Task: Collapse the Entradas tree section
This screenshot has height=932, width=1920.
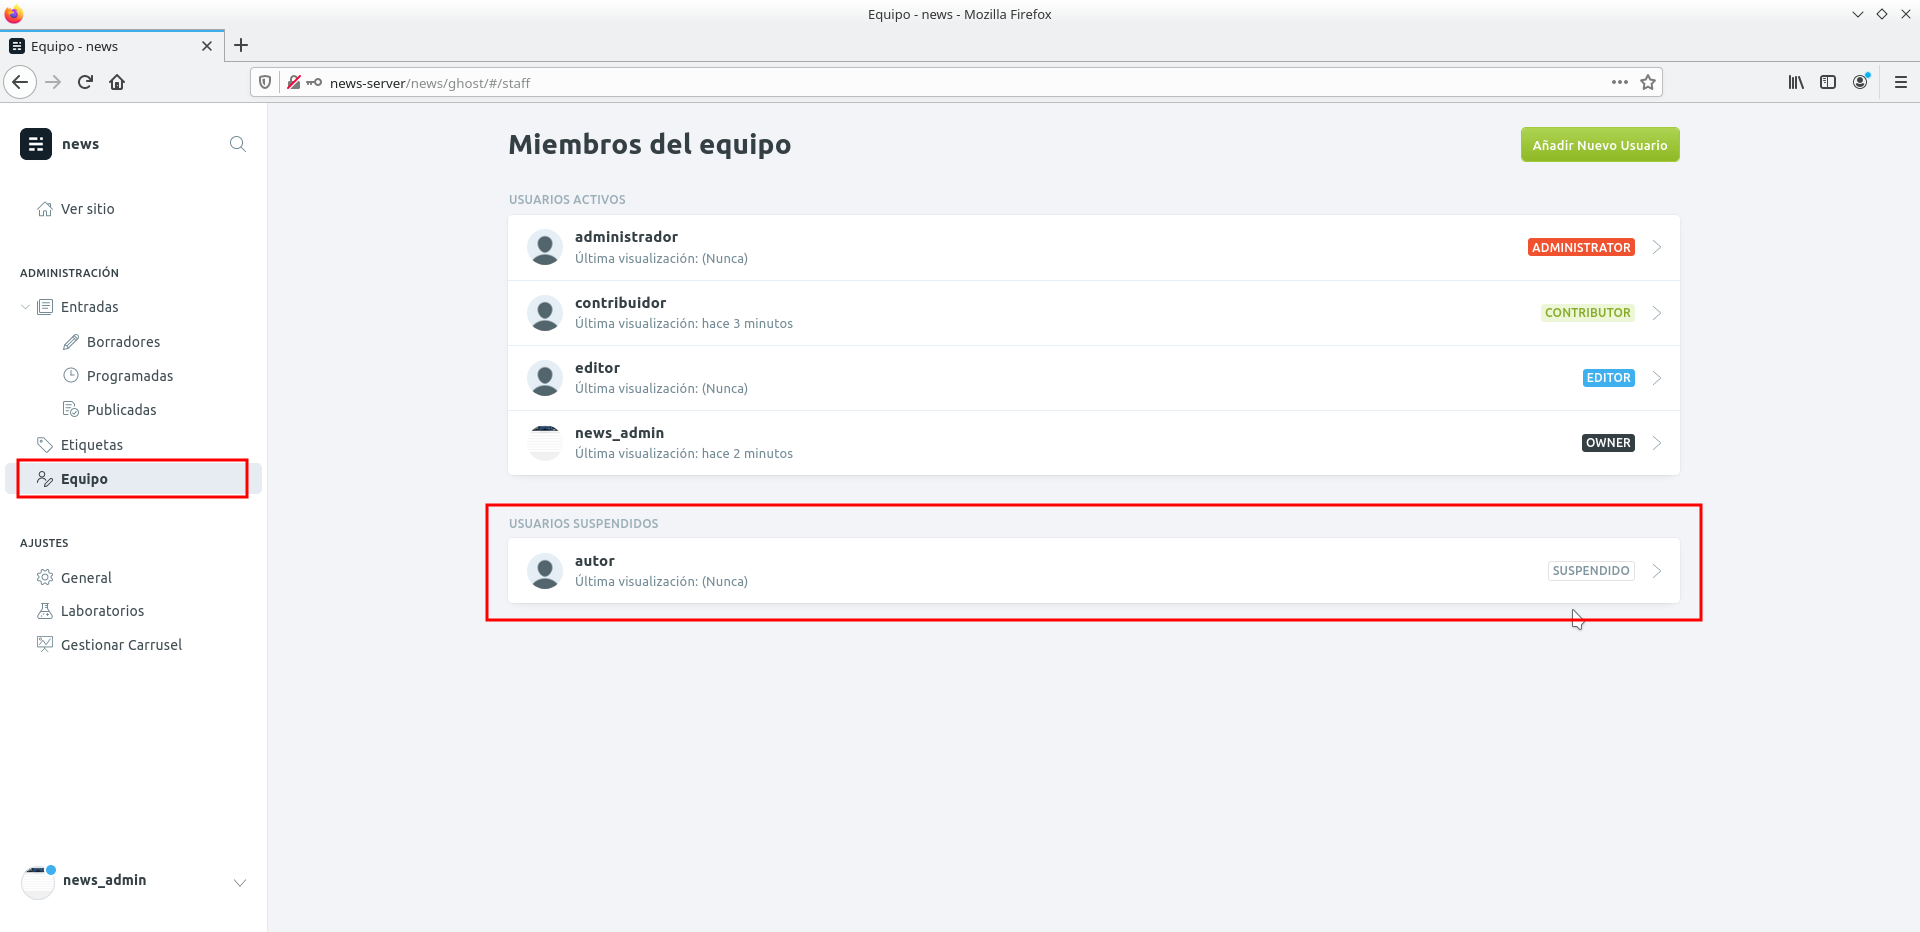Action: [x=26, y=307]
